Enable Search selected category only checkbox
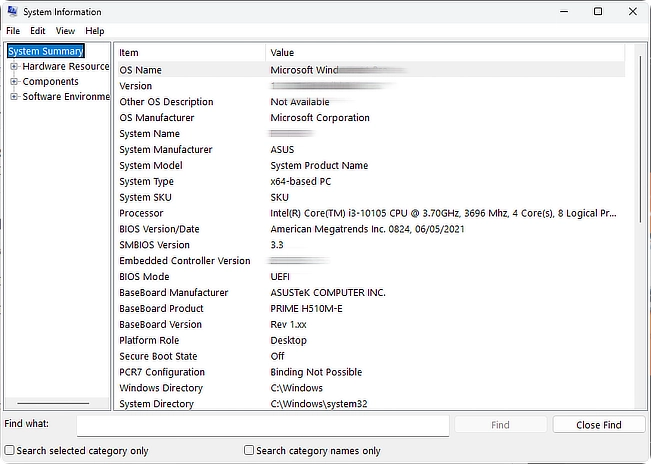 coord(9,450)
